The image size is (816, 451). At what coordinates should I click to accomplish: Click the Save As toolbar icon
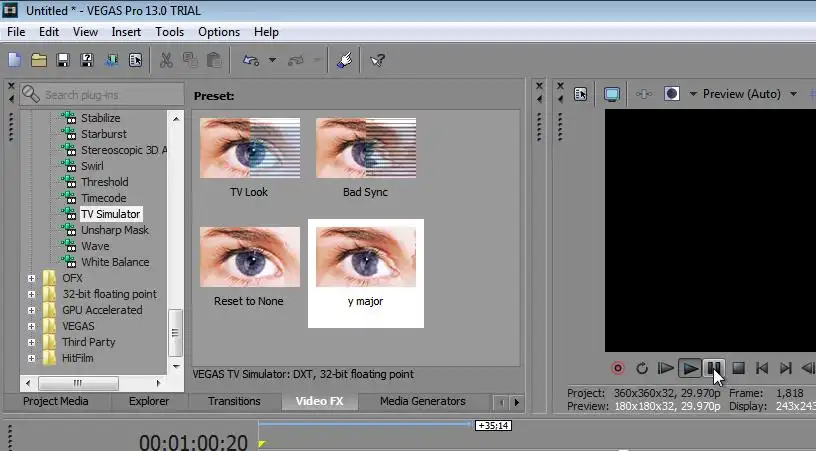click(87, 60)
